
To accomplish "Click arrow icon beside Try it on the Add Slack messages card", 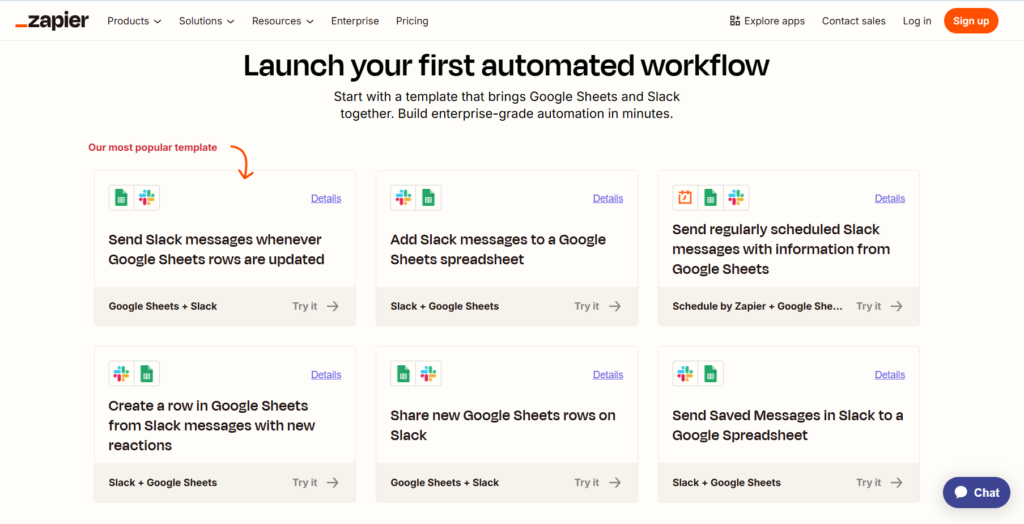I will pyautogui.click(x=615, y=306).
